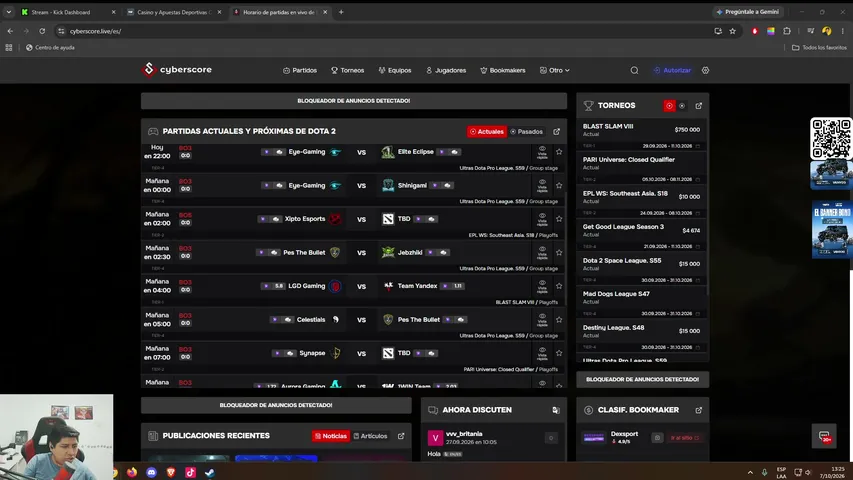
Task: Favorite the LGD Gaming vs Team Yandex star
Action: pyautogui.click(x=559, y=286)
